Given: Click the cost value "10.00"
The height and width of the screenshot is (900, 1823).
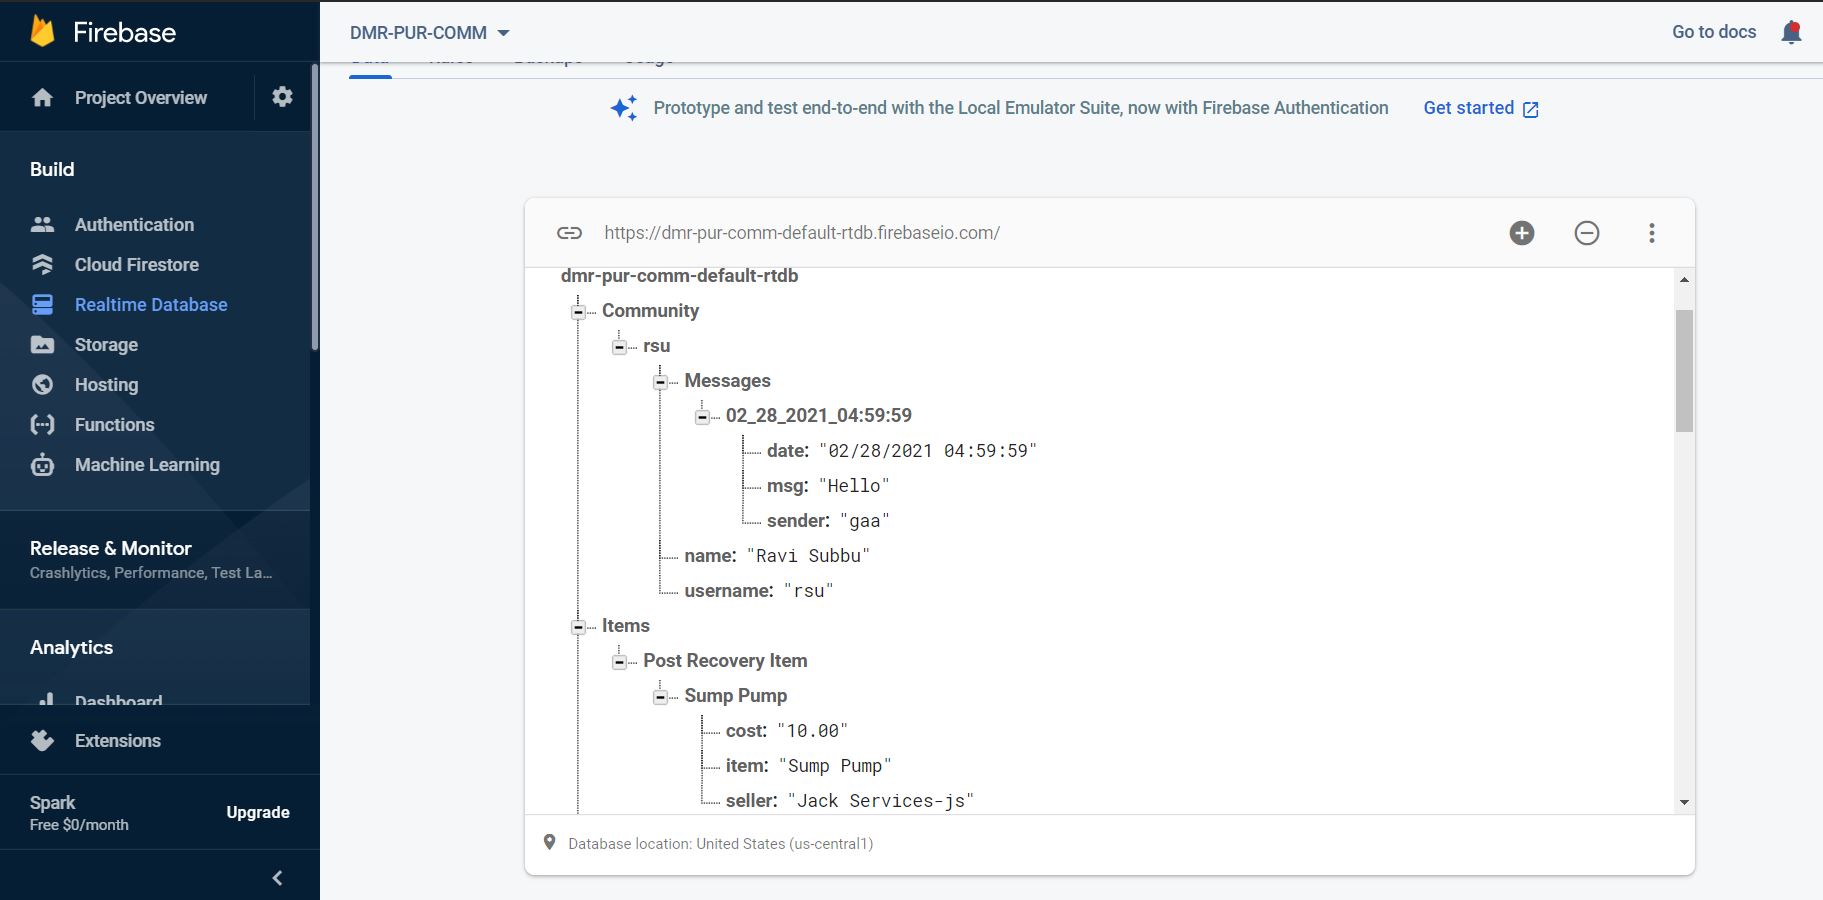Looking at the screenshot, I should pos(812,731).
